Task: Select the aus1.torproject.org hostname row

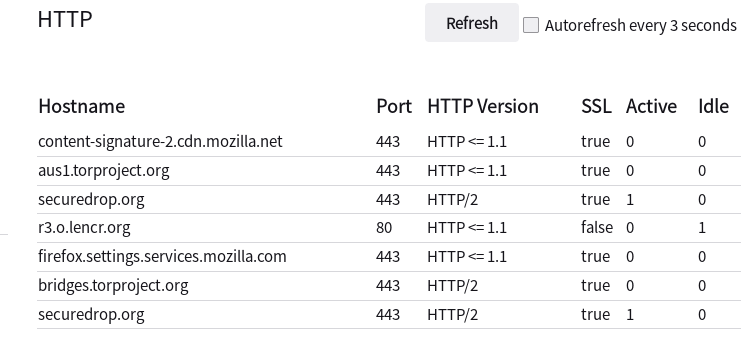Action: coord(389,171)
